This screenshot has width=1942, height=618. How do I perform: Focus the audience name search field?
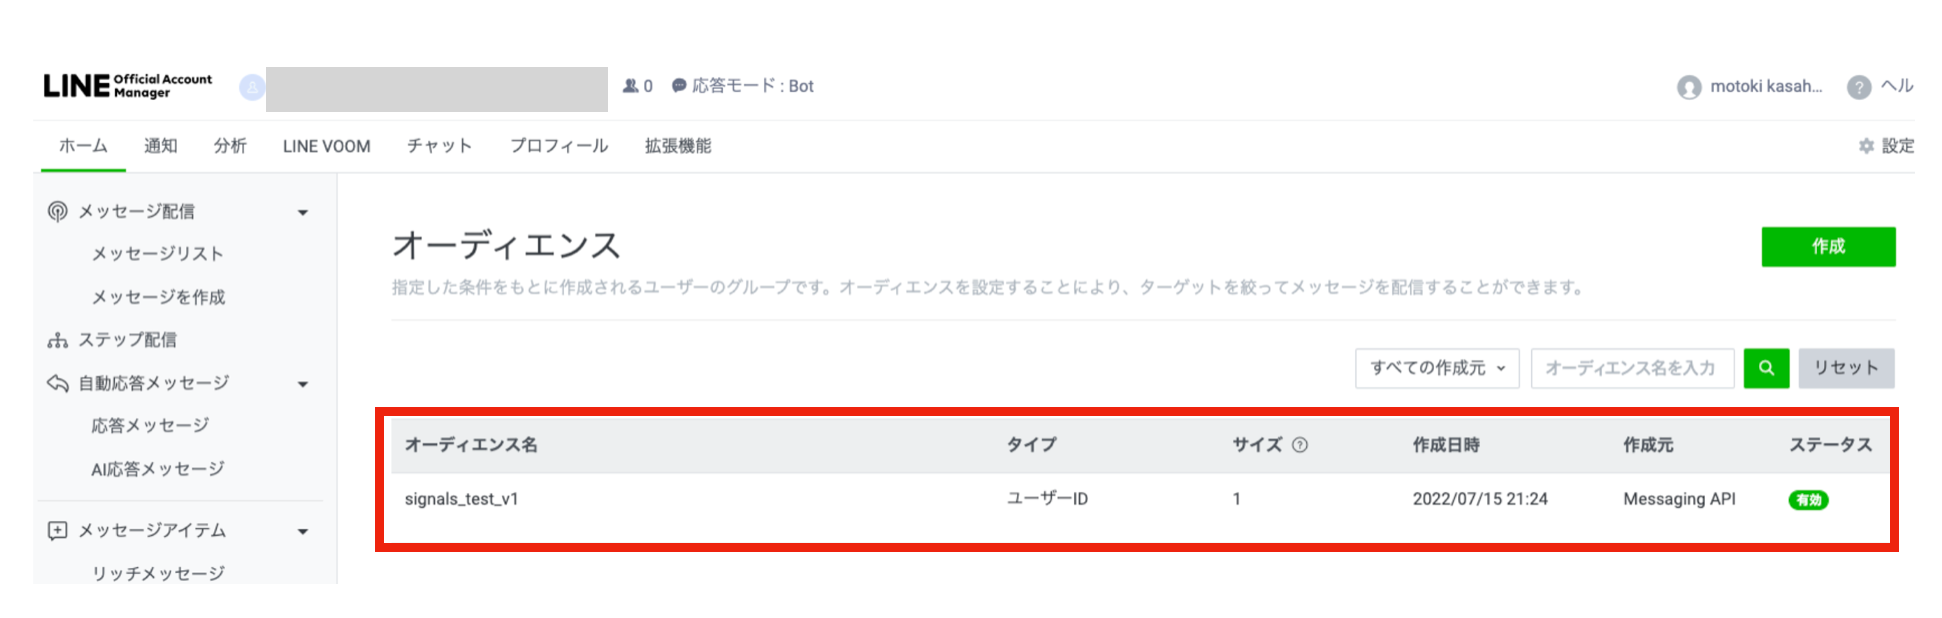point(1632,368)
